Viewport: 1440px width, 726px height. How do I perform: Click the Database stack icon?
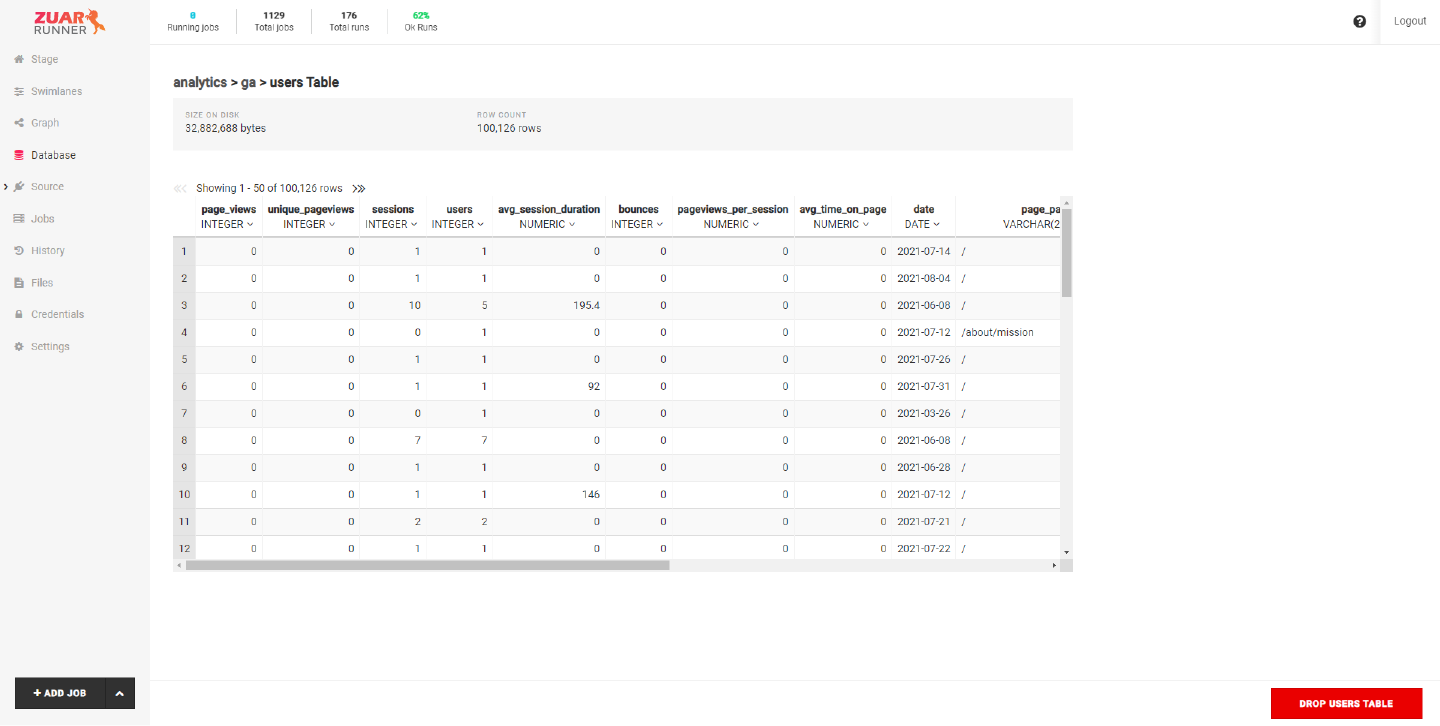pyautogui.click(x=19, y=155)
